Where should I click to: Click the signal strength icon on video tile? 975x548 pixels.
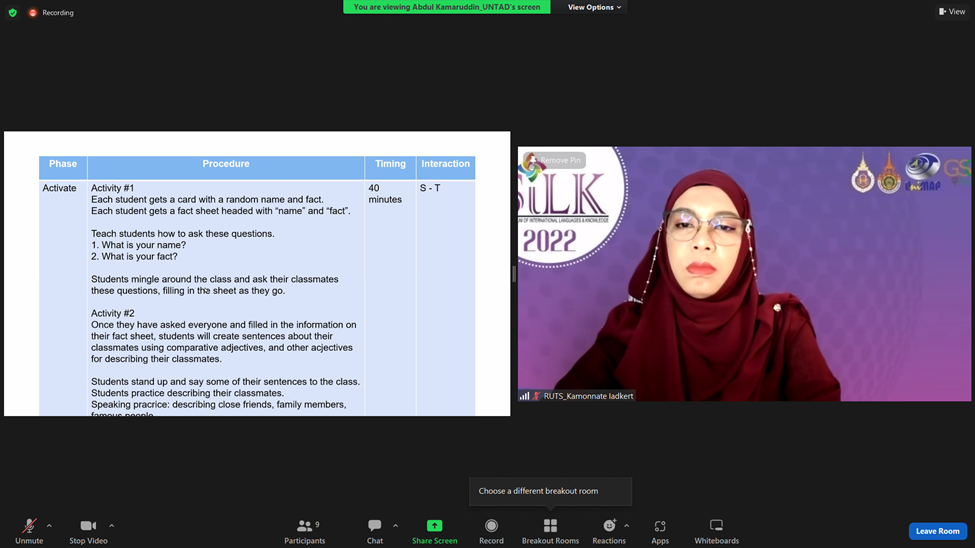524,396
